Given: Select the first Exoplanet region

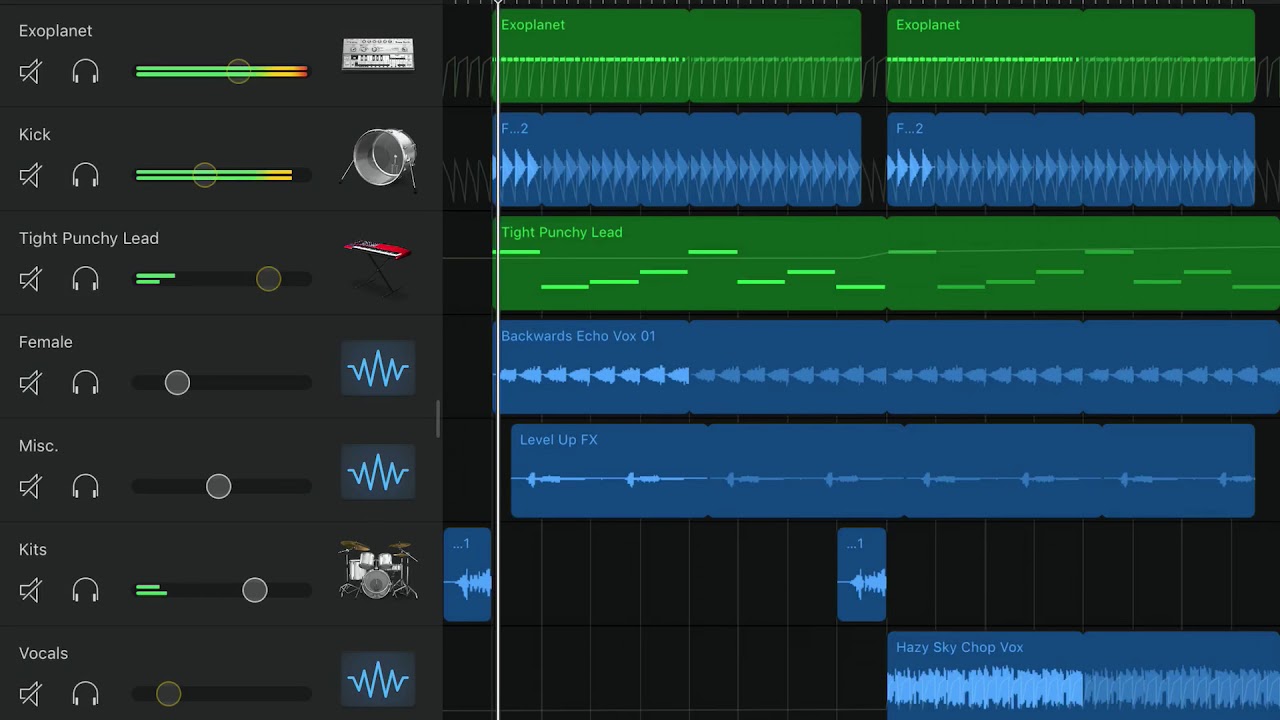Looking at the screenshot, I should click(x=678, y=56).
